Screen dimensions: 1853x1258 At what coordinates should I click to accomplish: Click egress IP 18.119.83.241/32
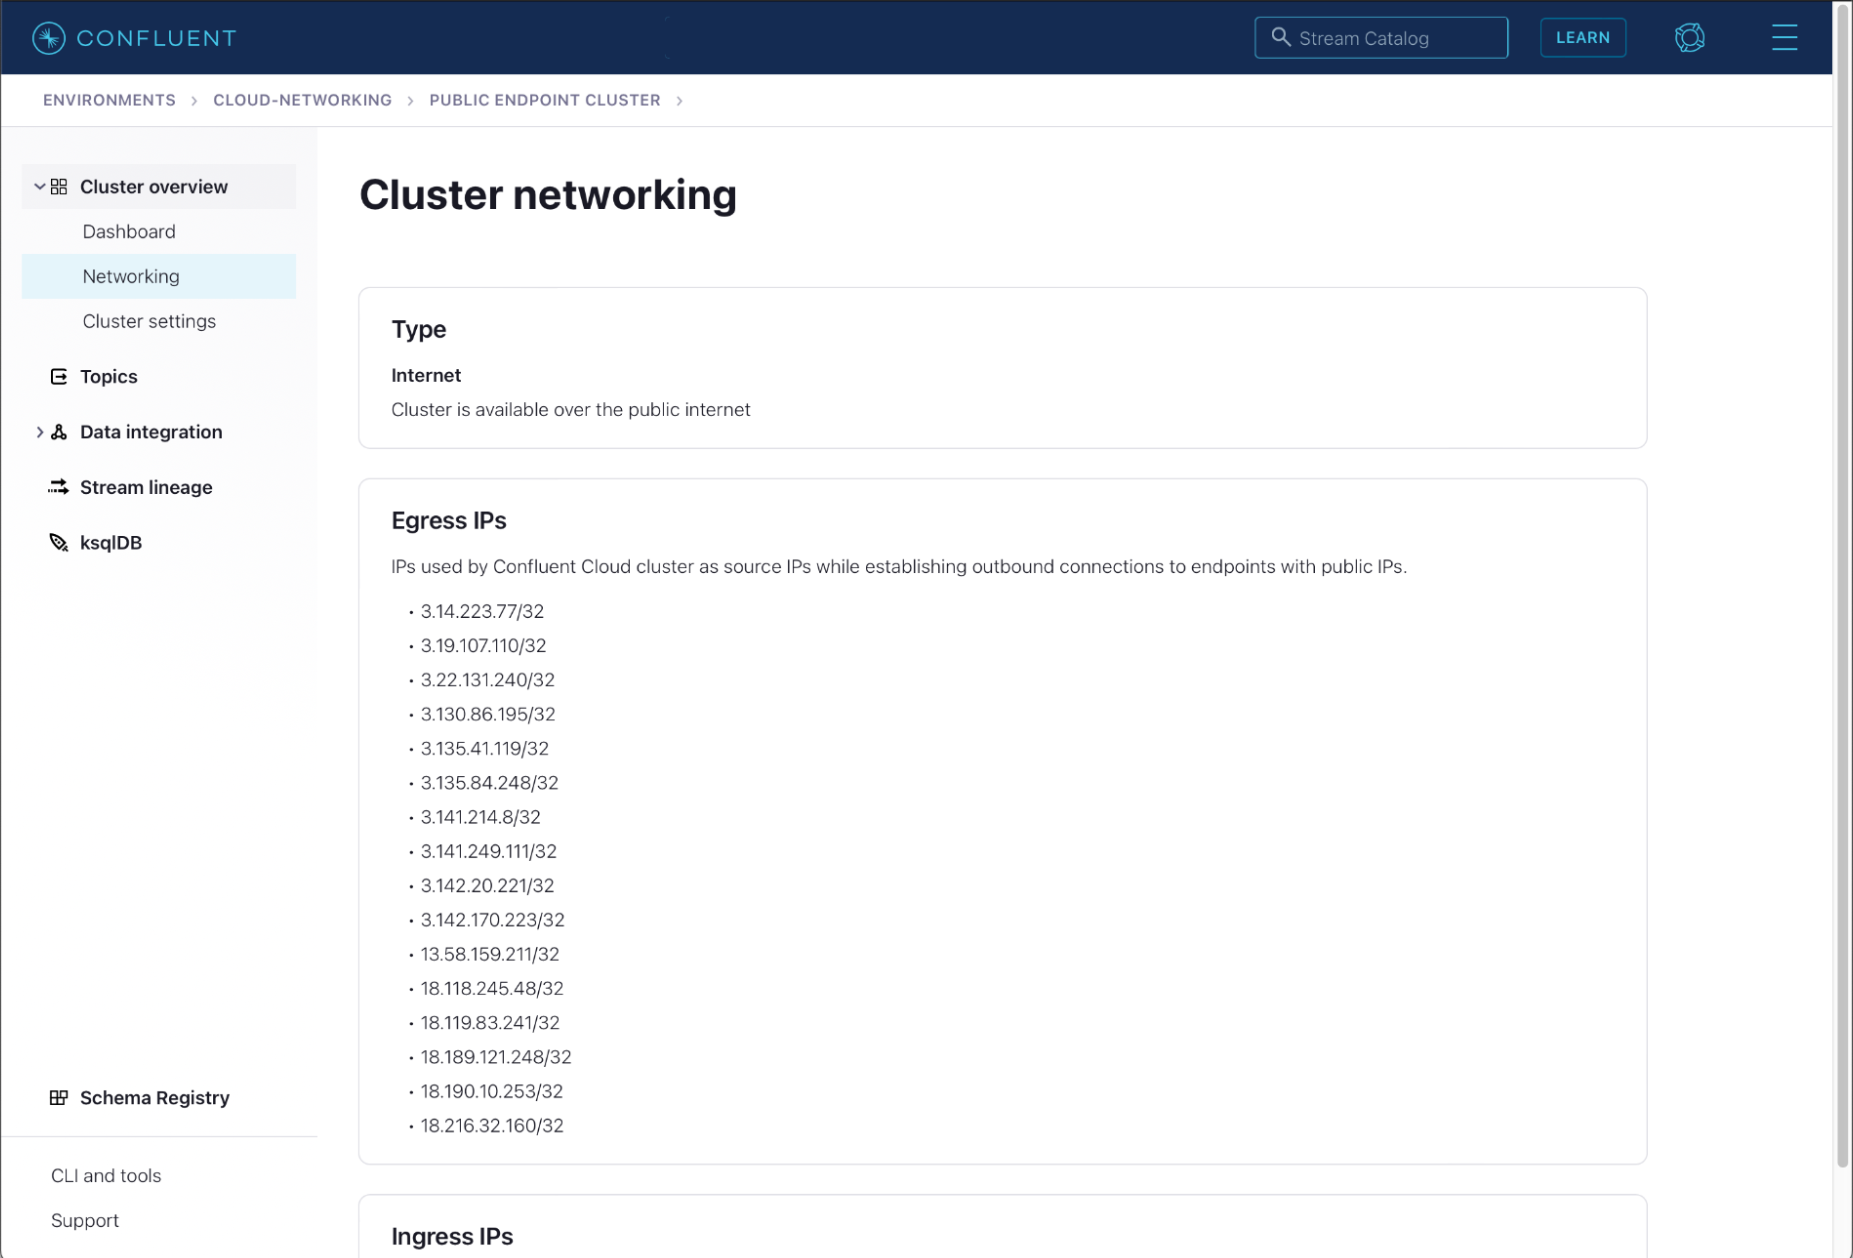coord(490,1023)
